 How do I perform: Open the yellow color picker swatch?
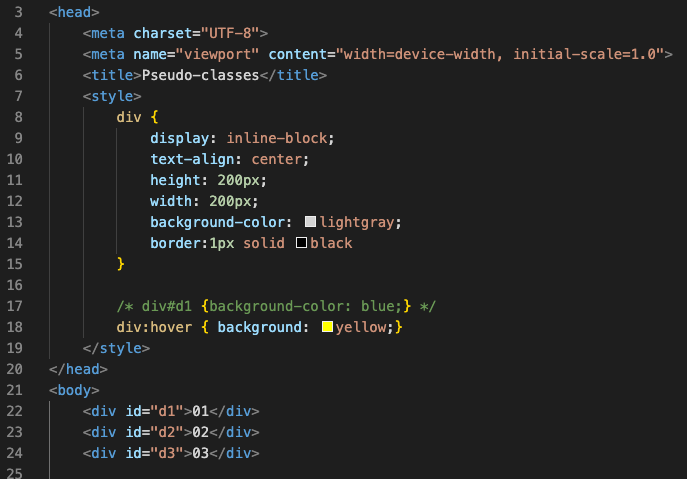click(x=326, y=327)
